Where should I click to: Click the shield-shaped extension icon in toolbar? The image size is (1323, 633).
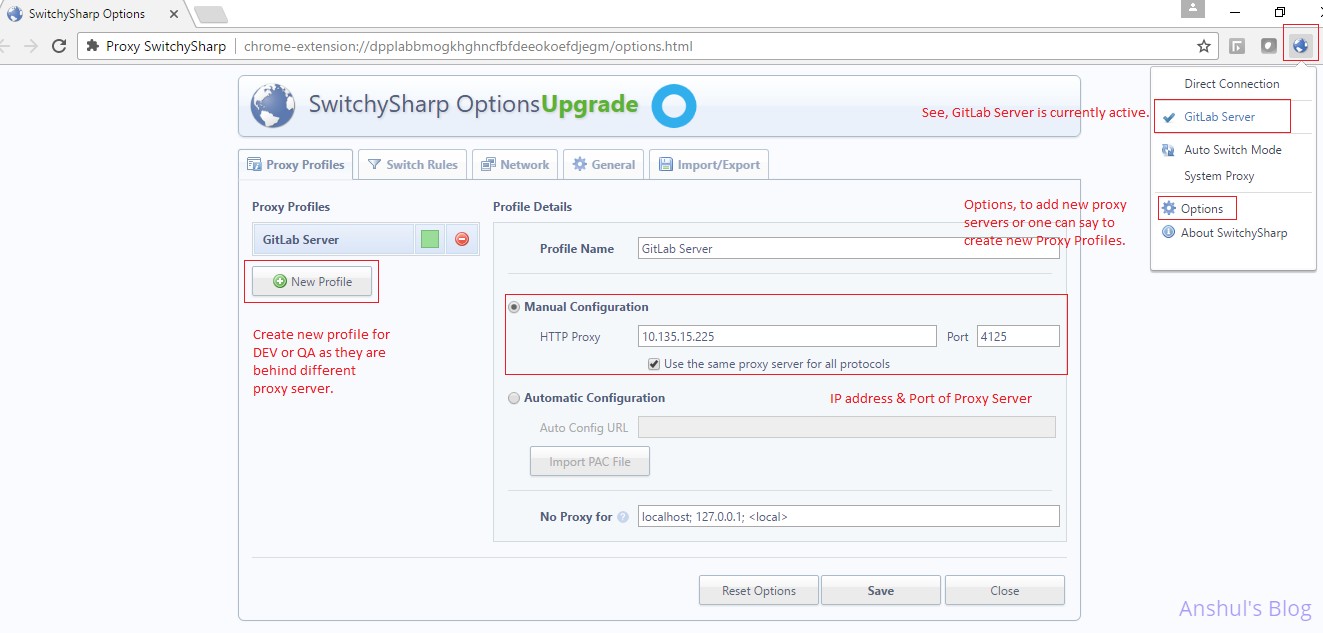(1268, 46)
